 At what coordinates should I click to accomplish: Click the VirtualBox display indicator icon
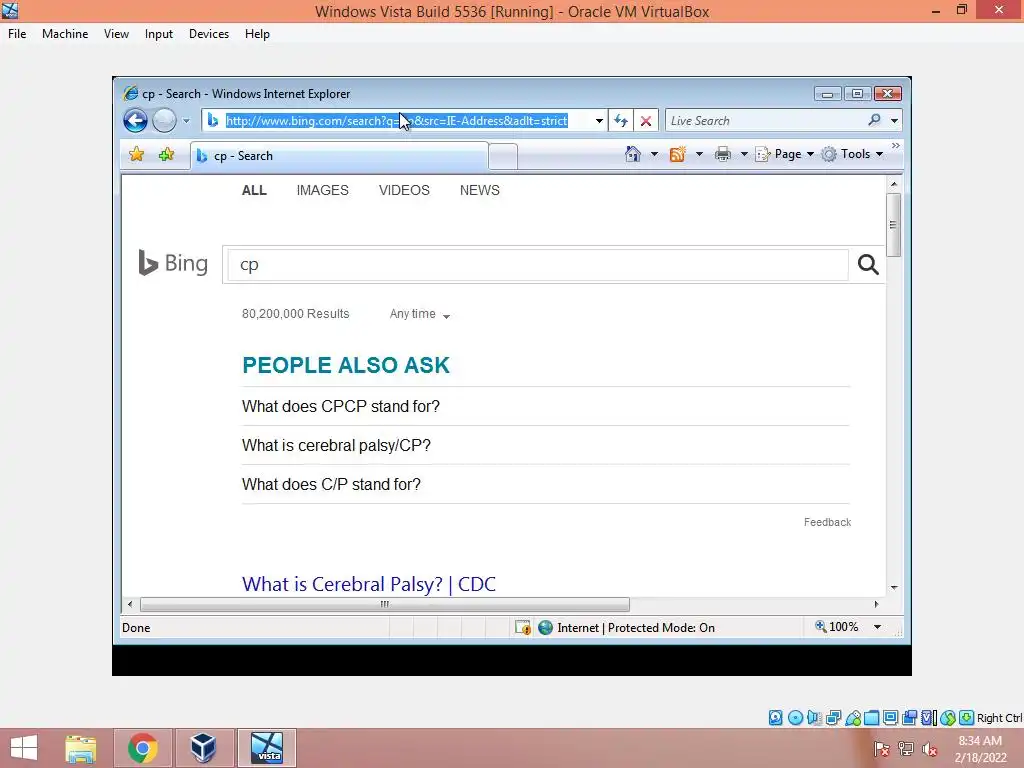tap(890, 718)
